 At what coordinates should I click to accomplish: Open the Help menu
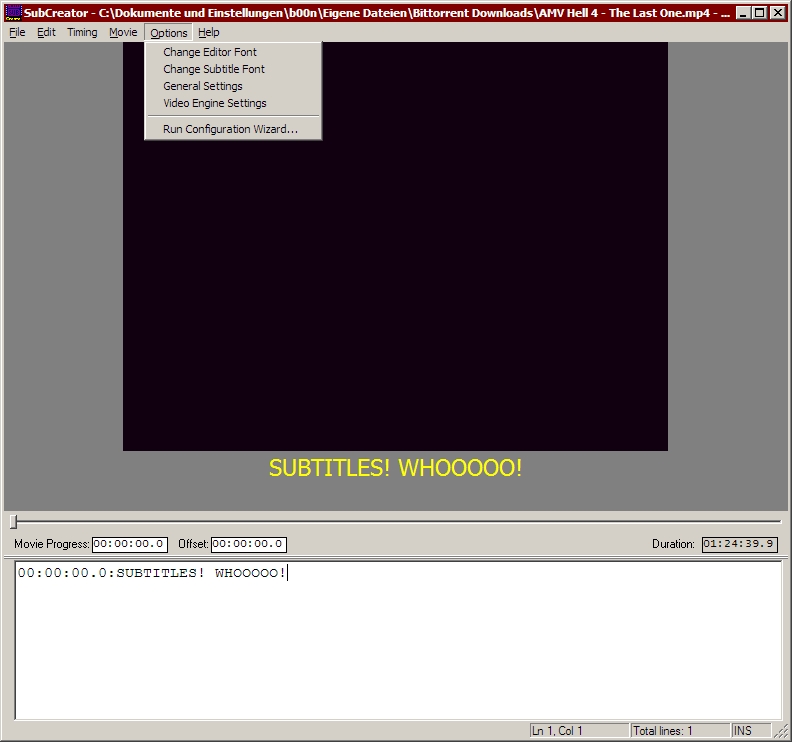209,33
